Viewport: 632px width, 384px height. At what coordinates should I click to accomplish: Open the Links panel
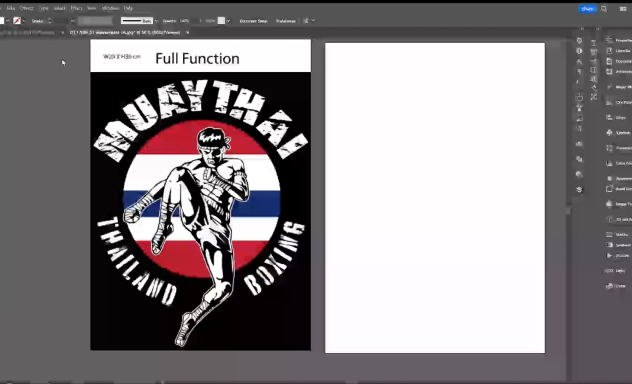click(x=616, y=270)
